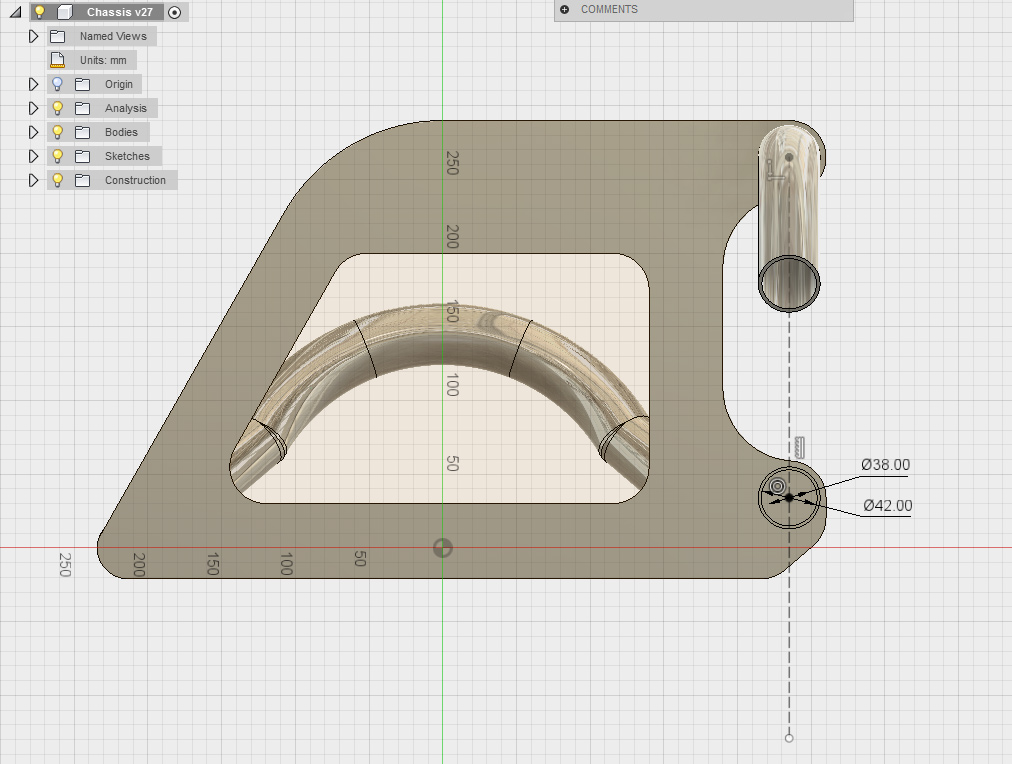
Task: Select the Ø38.00 diameter dimension
Action: 885,465
